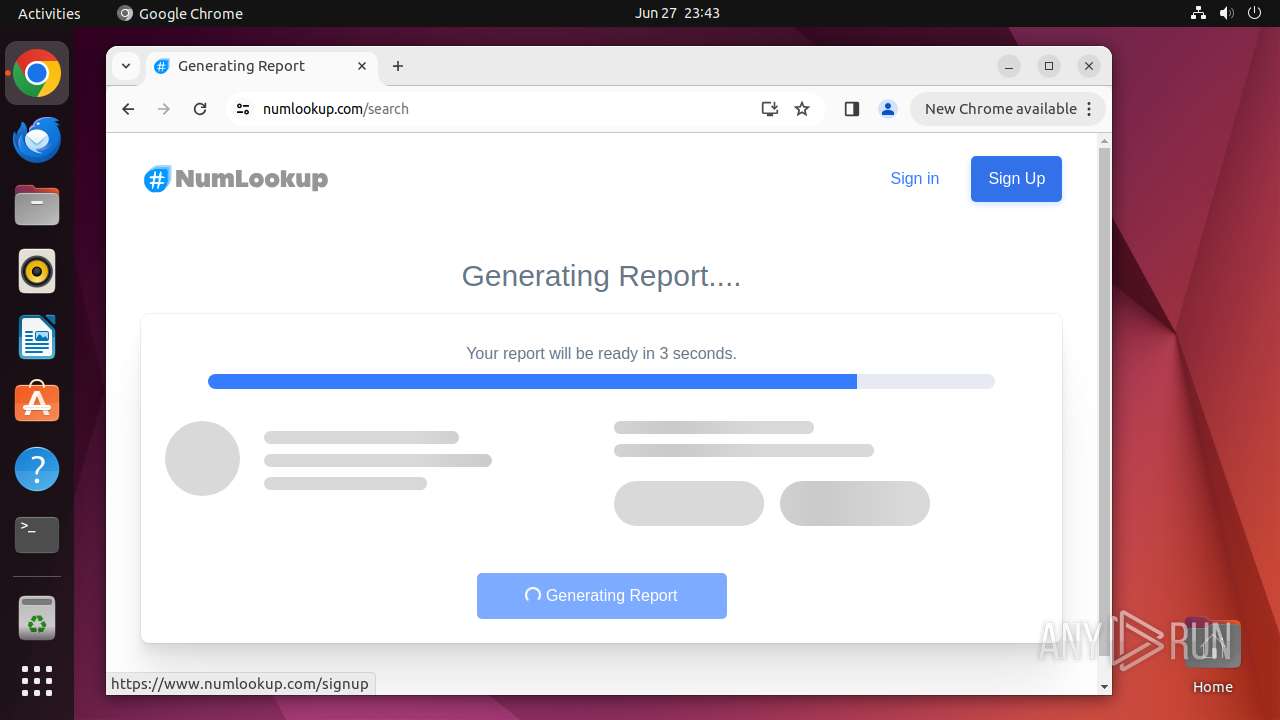The width and height of the screenshot is (1280, 720).
Task: Show Applications grid
Action: coord(37,681)
